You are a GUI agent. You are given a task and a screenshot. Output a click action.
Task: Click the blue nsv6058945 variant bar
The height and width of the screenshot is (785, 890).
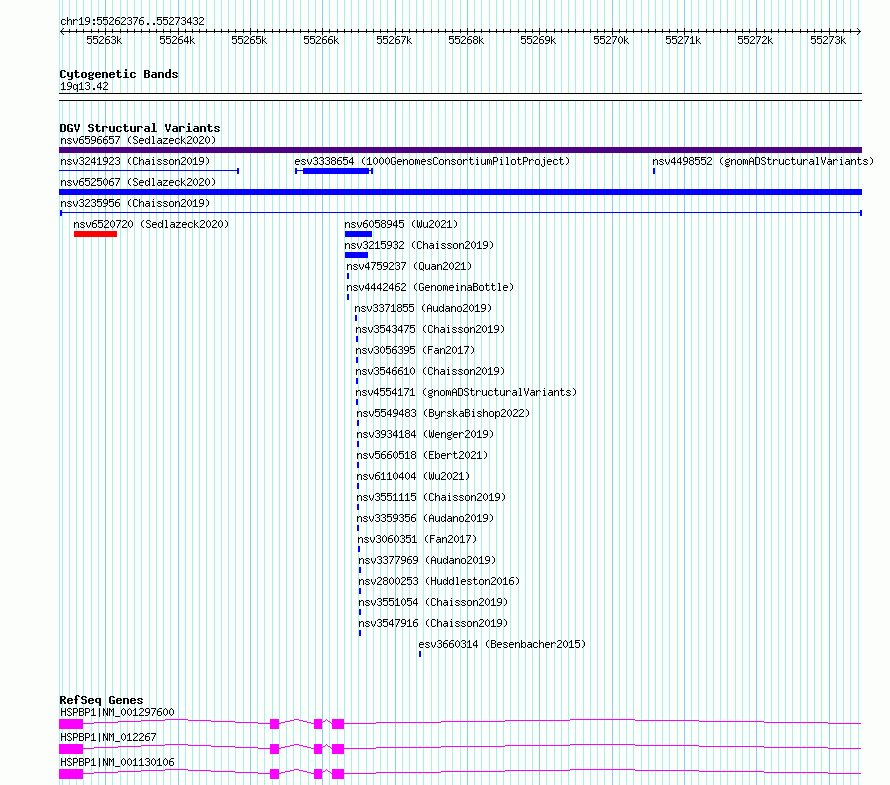[x=358, y=234]
